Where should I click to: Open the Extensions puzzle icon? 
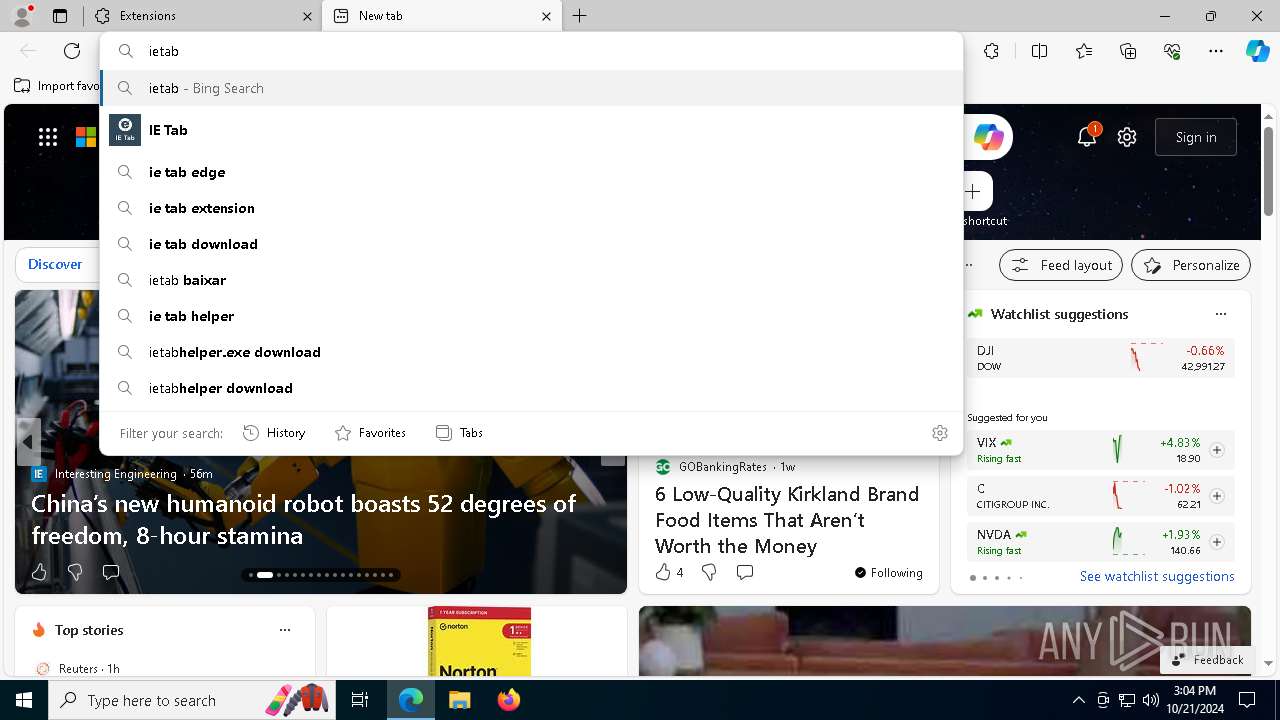(991, 51)
